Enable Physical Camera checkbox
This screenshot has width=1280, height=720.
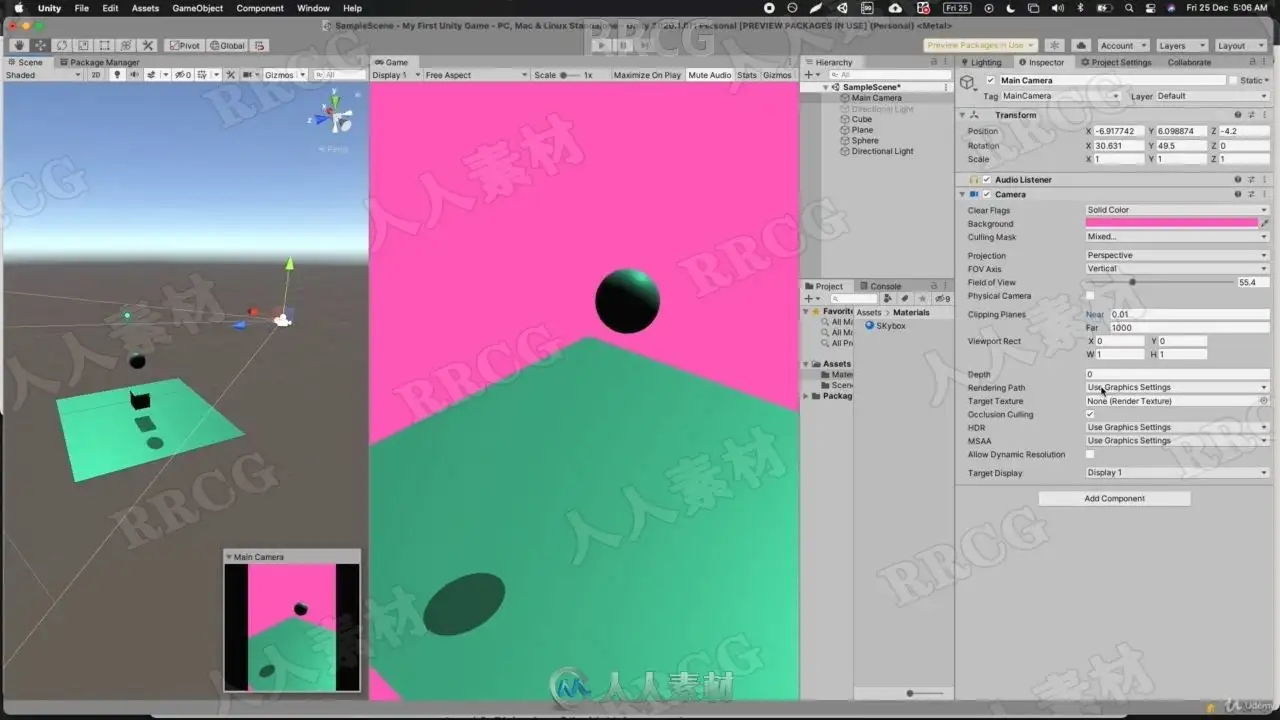pyautogui.click(x=1090, y=296)
